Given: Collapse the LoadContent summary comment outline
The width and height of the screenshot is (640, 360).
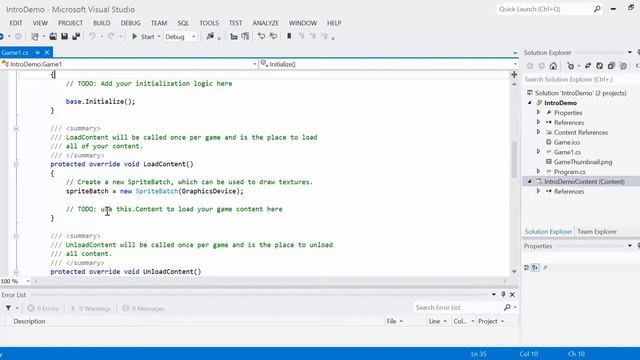Looking at the screenshot, I should click(x=16, y=129).
